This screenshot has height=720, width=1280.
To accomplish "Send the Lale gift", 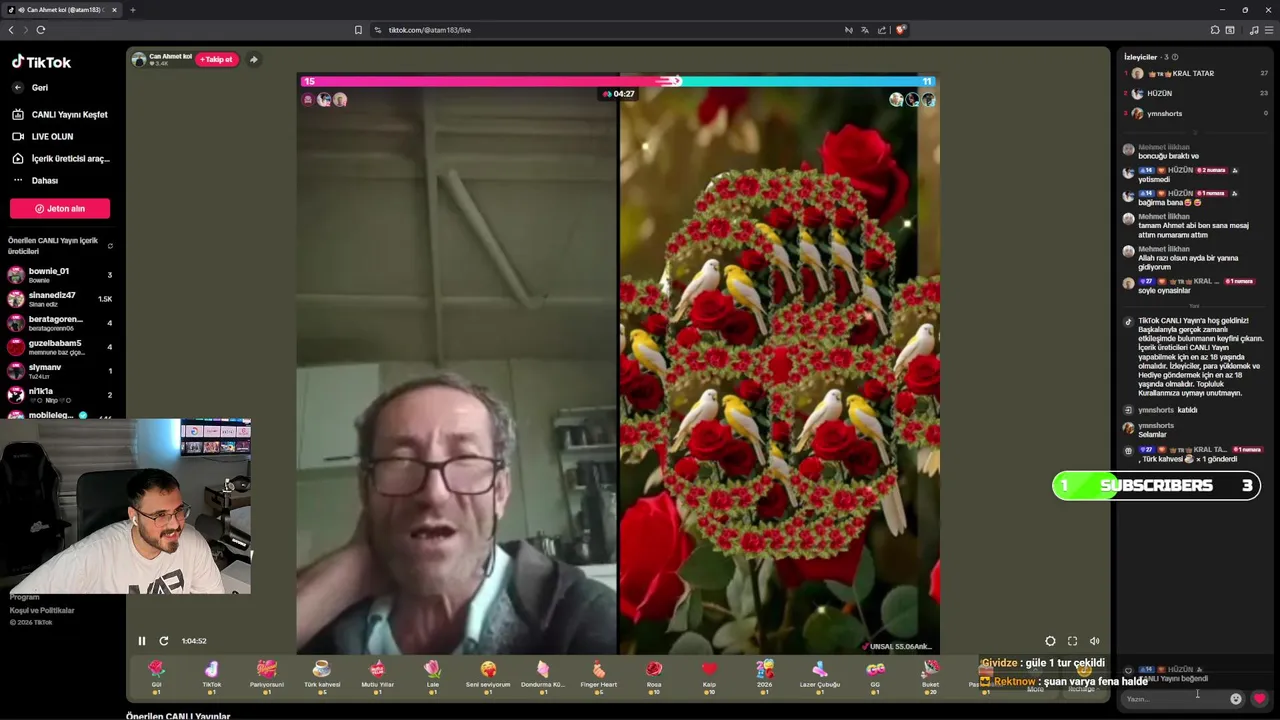I will coord(432,676).
